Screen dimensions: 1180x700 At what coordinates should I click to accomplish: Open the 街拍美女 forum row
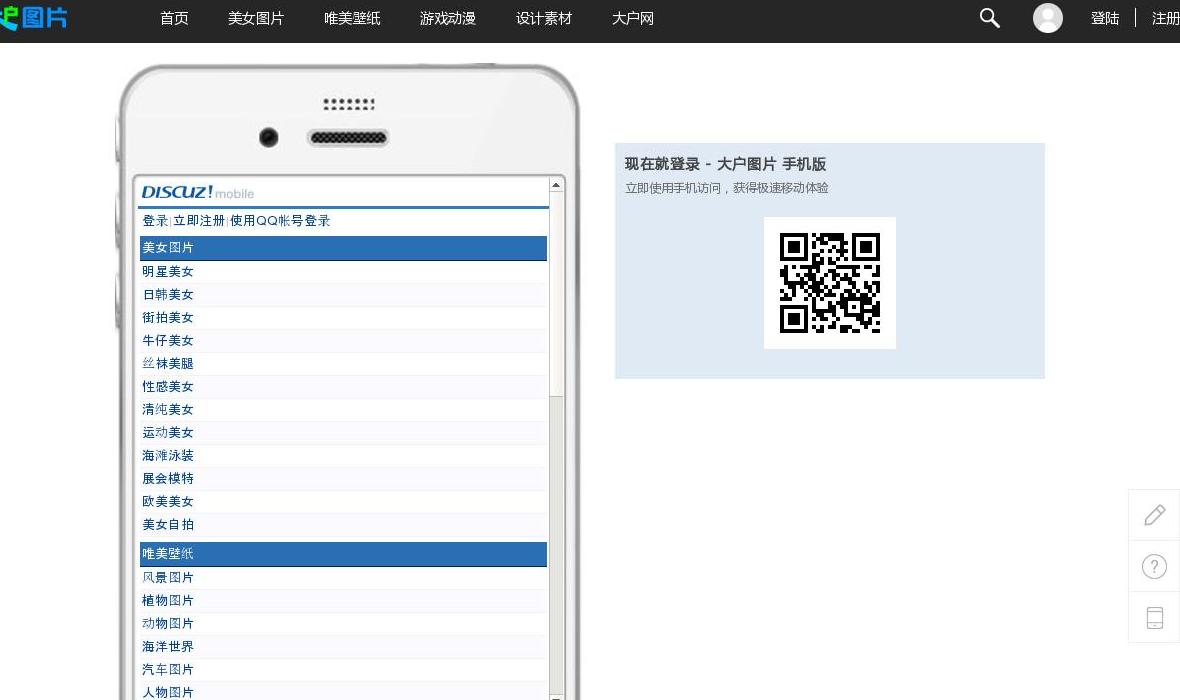pyautogui.click(x=343, y=318)
